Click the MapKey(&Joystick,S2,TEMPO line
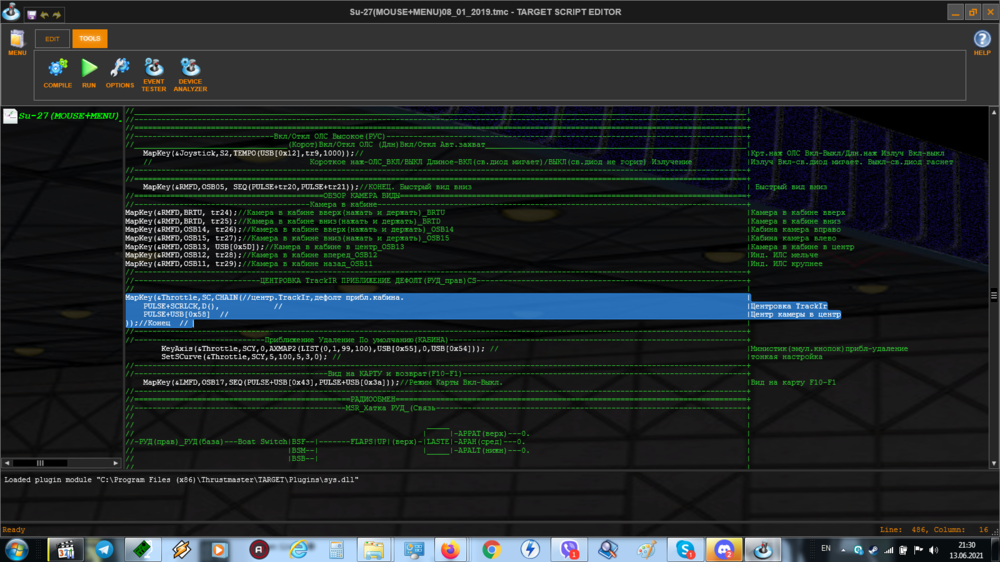1000x562 pixels. click(253, 153)
